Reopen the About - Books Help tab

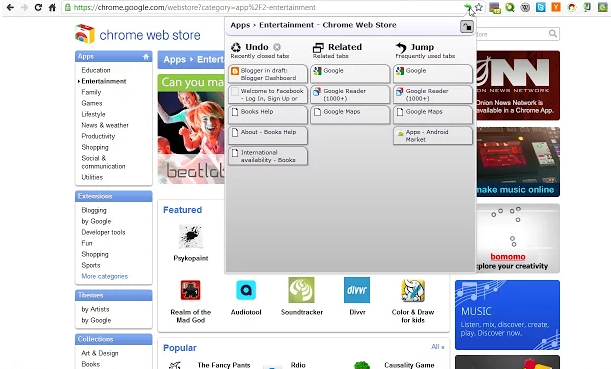coord(268,136)
